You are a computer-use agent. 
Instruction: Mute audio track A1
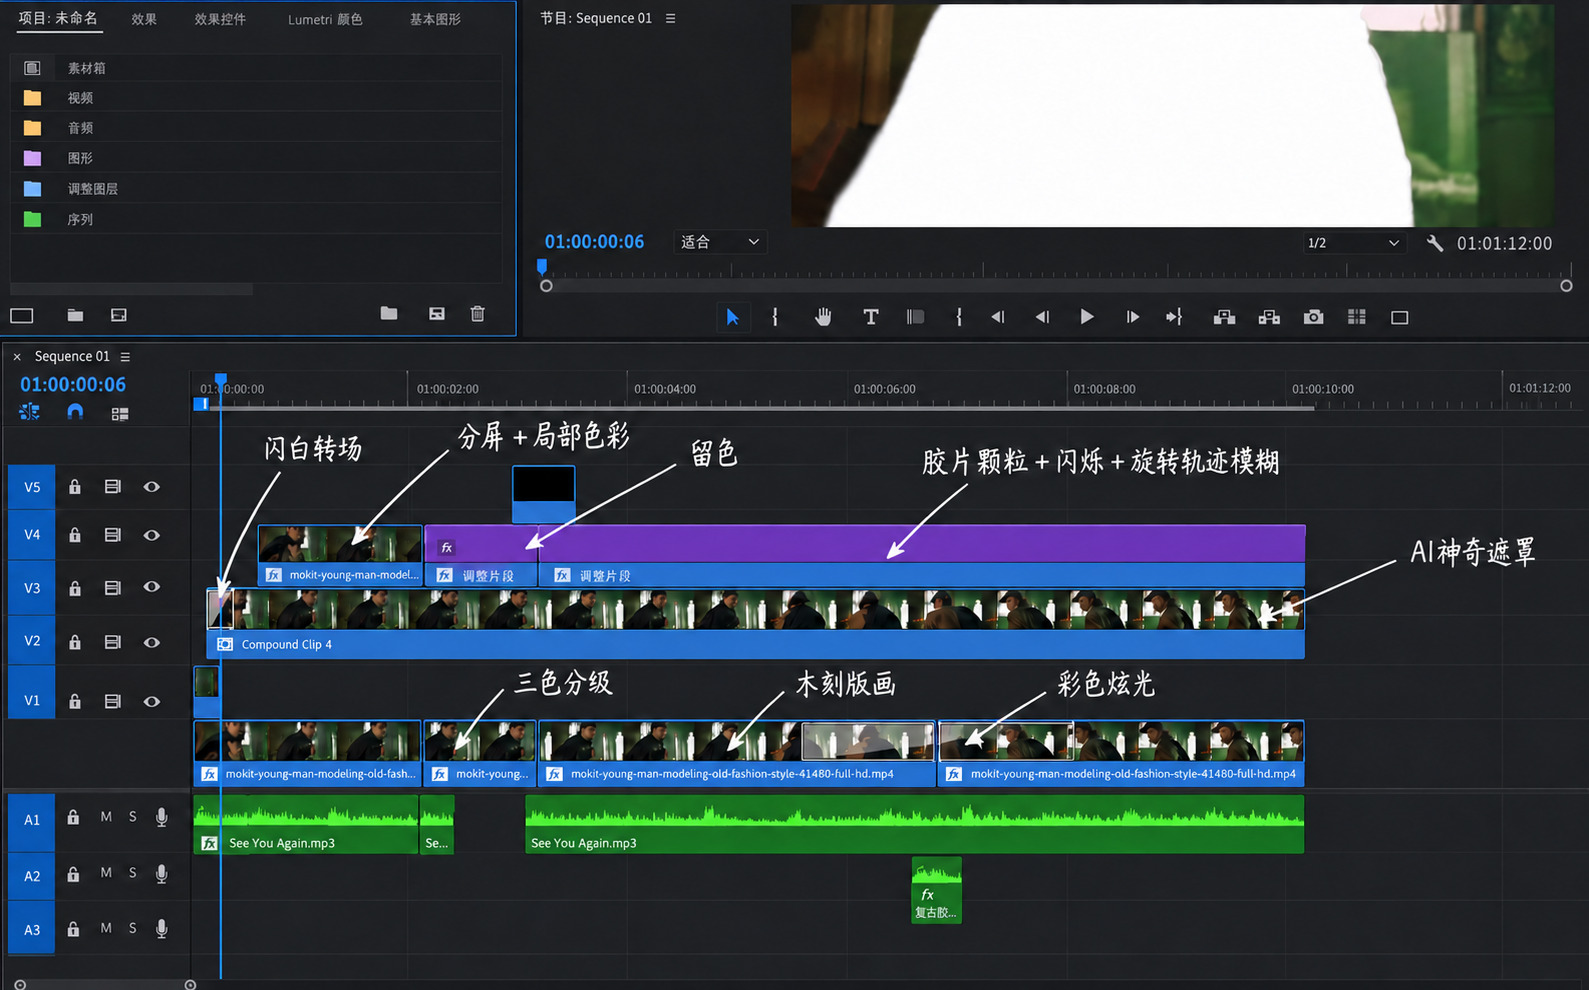[x=106, y=817]
